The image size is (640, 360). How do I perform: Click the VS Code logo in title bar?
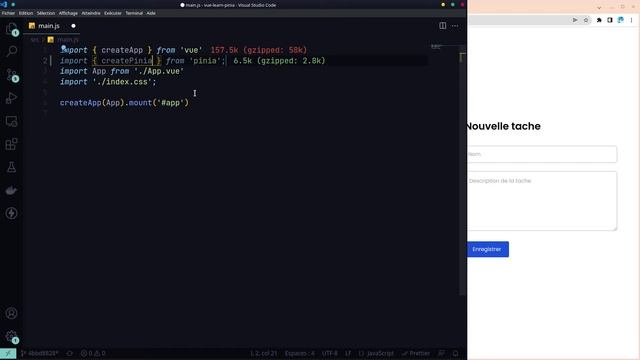point(4,4)
